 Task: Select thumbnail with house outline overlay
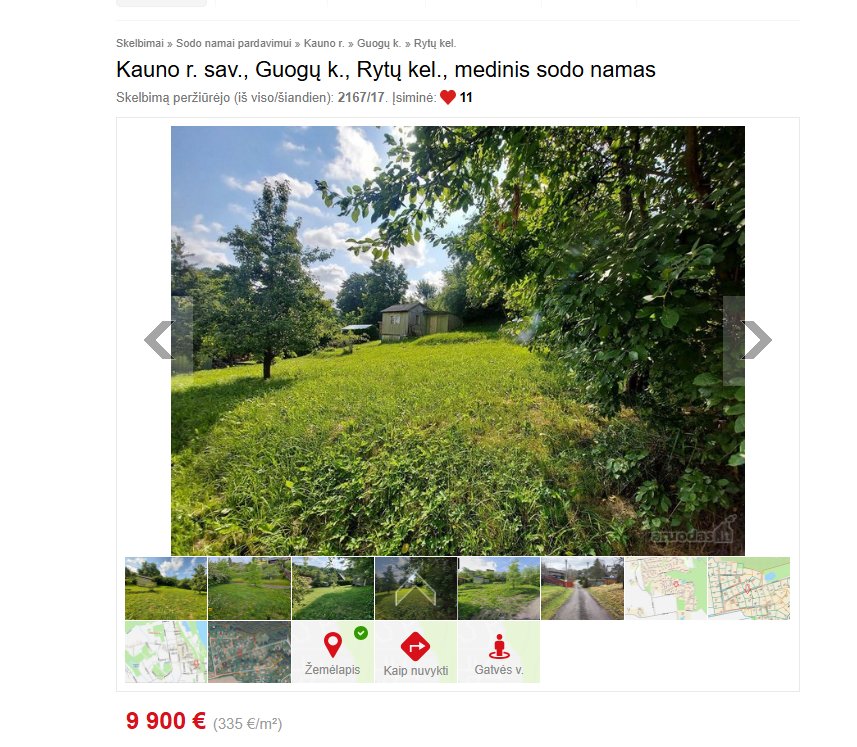click(x=415, y=588)
